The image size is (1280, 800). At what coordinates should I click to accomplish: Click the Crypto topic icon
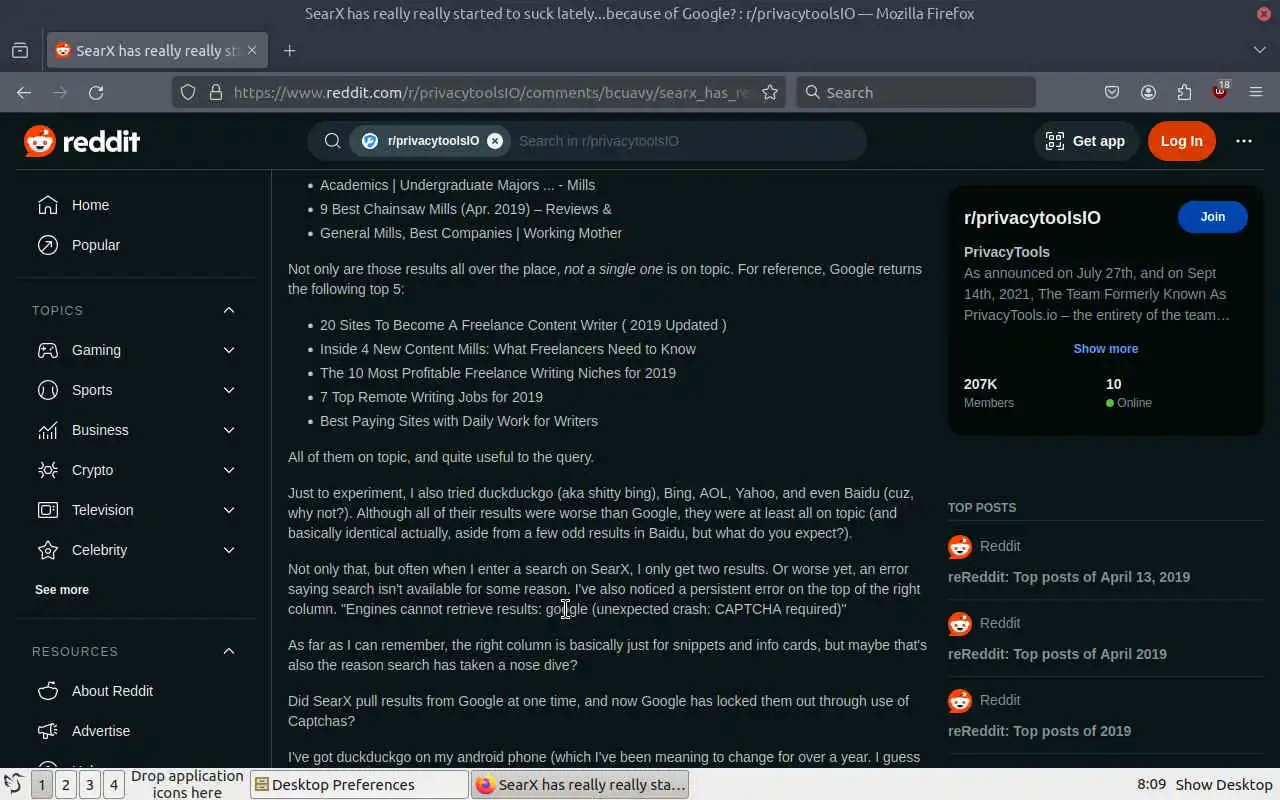click(x=48, y=470)
